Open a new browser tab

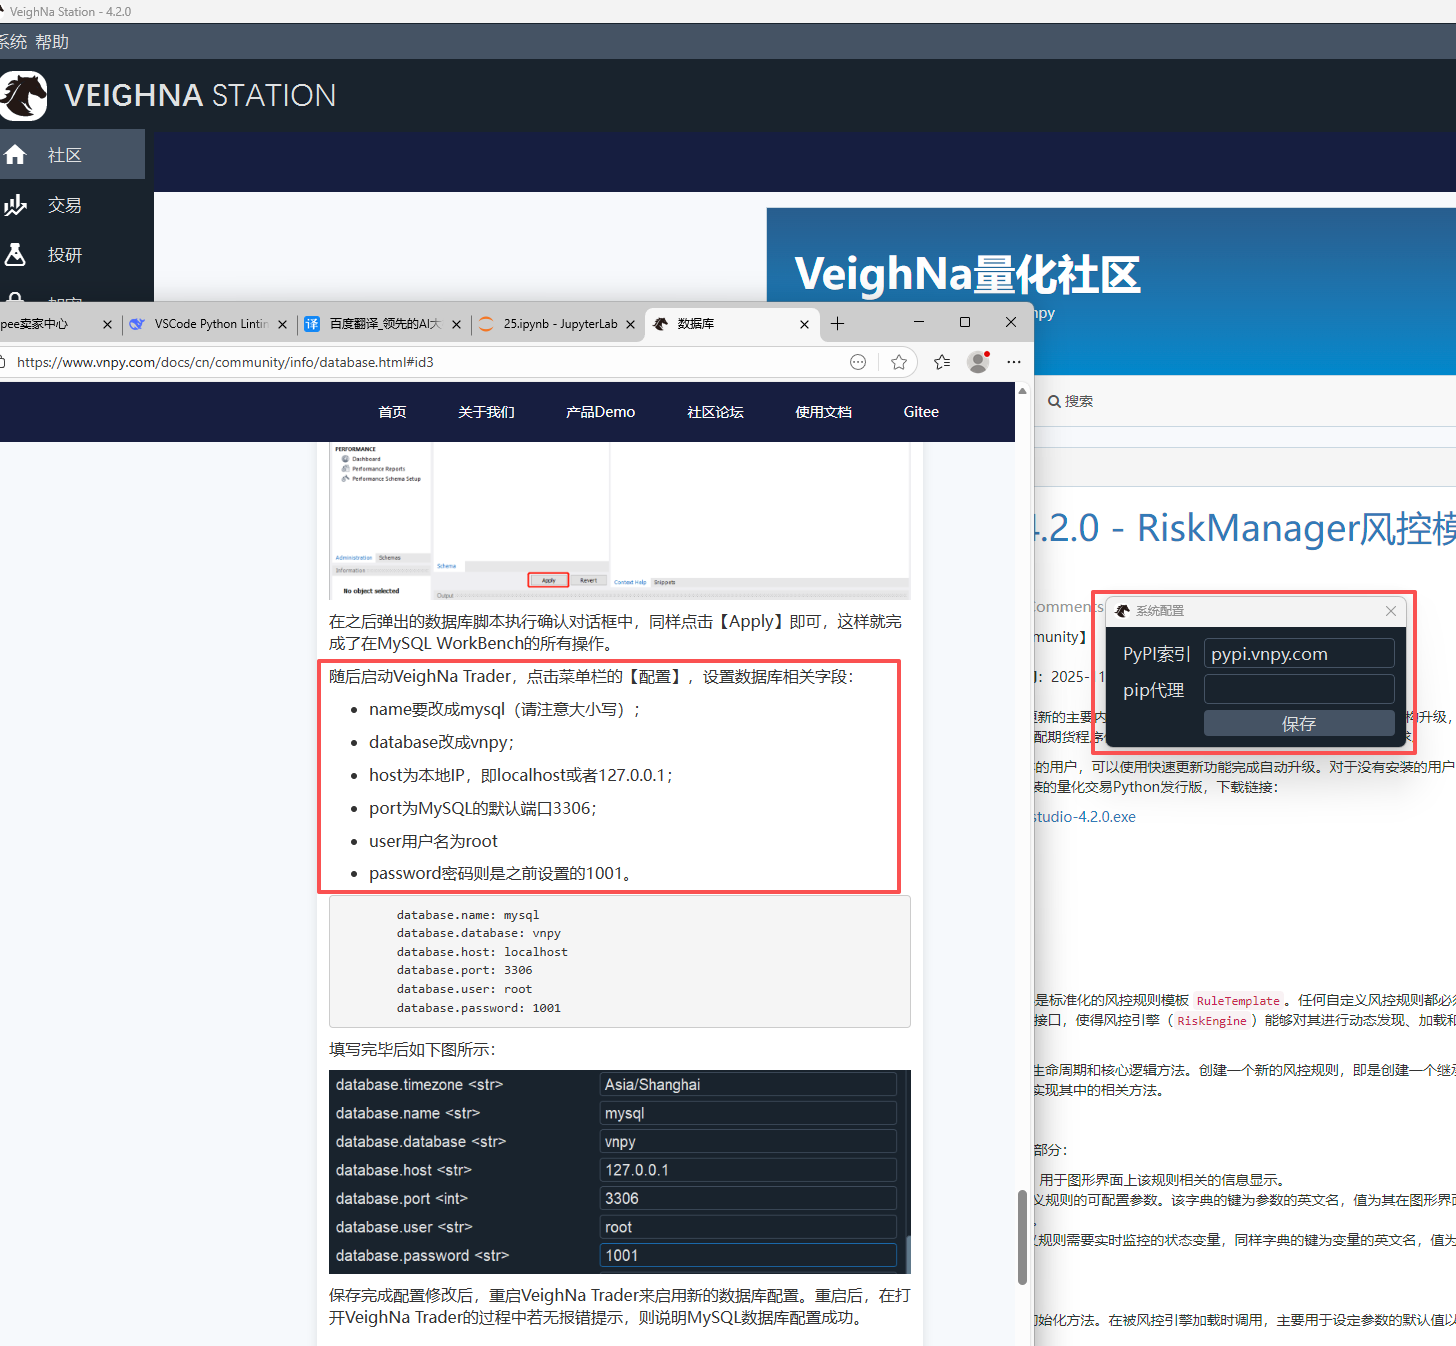pos(838,324)
